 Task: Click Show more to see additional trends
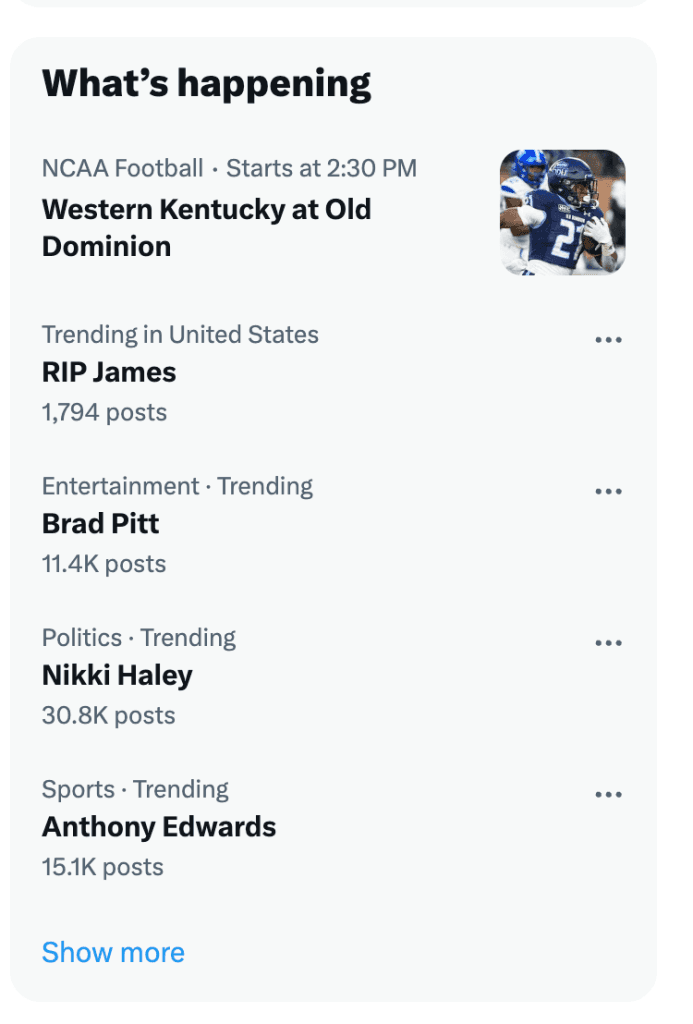tap(113, 952)
